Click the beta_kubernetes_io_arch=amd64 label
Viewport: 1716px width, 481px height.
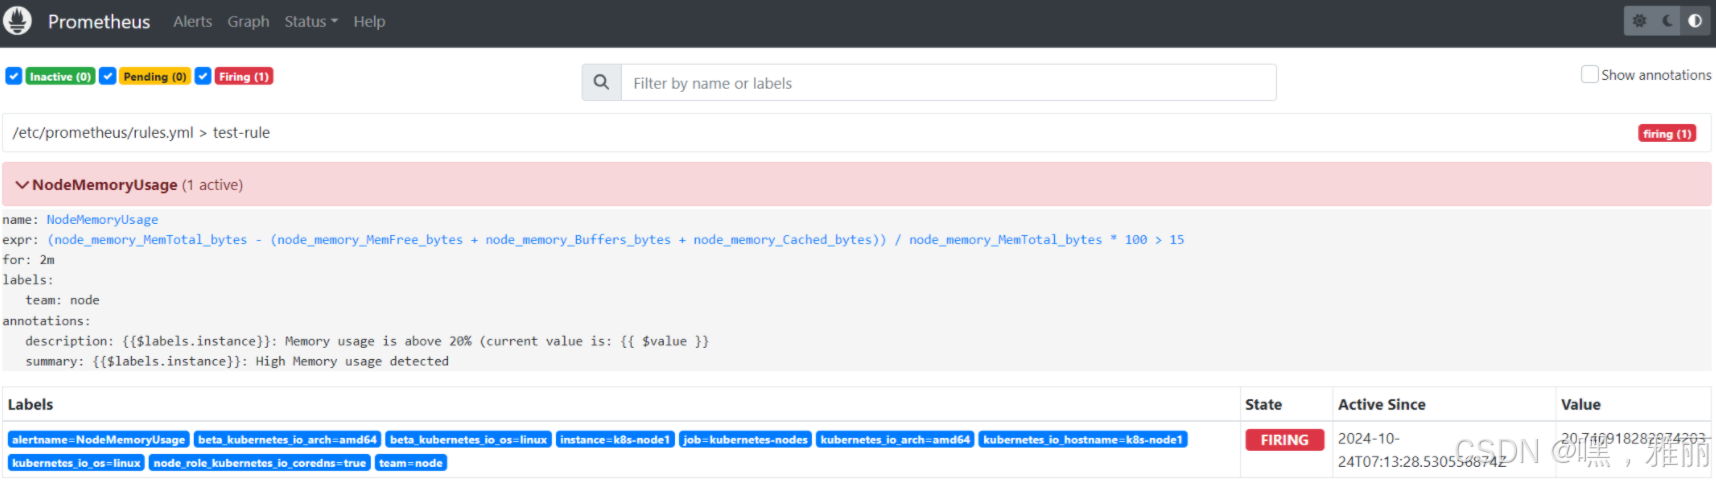(x=287, y=439)
